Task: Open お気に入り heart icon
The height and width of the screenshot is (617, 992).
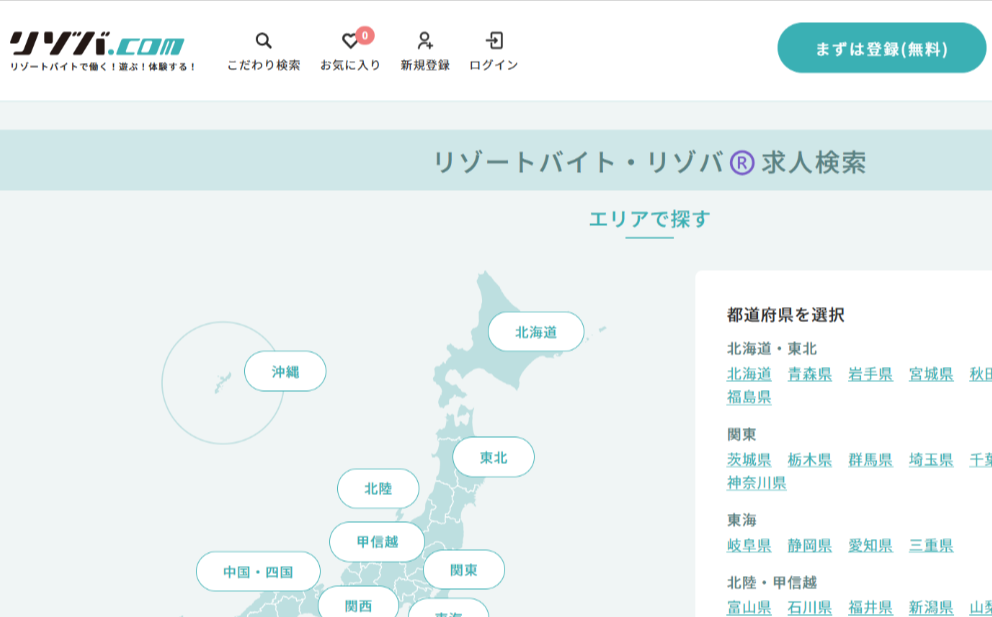Action: (x=350, y=41)
